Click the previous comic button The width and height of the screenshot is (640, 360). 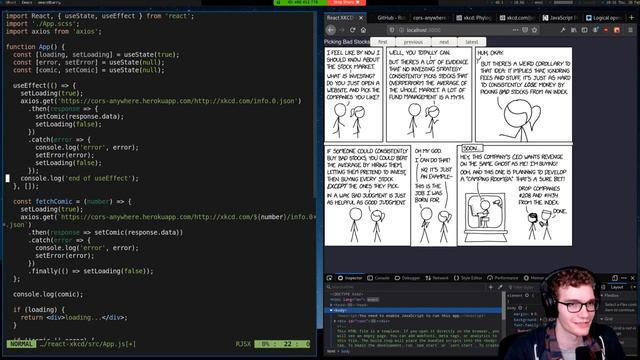point(413,42)
